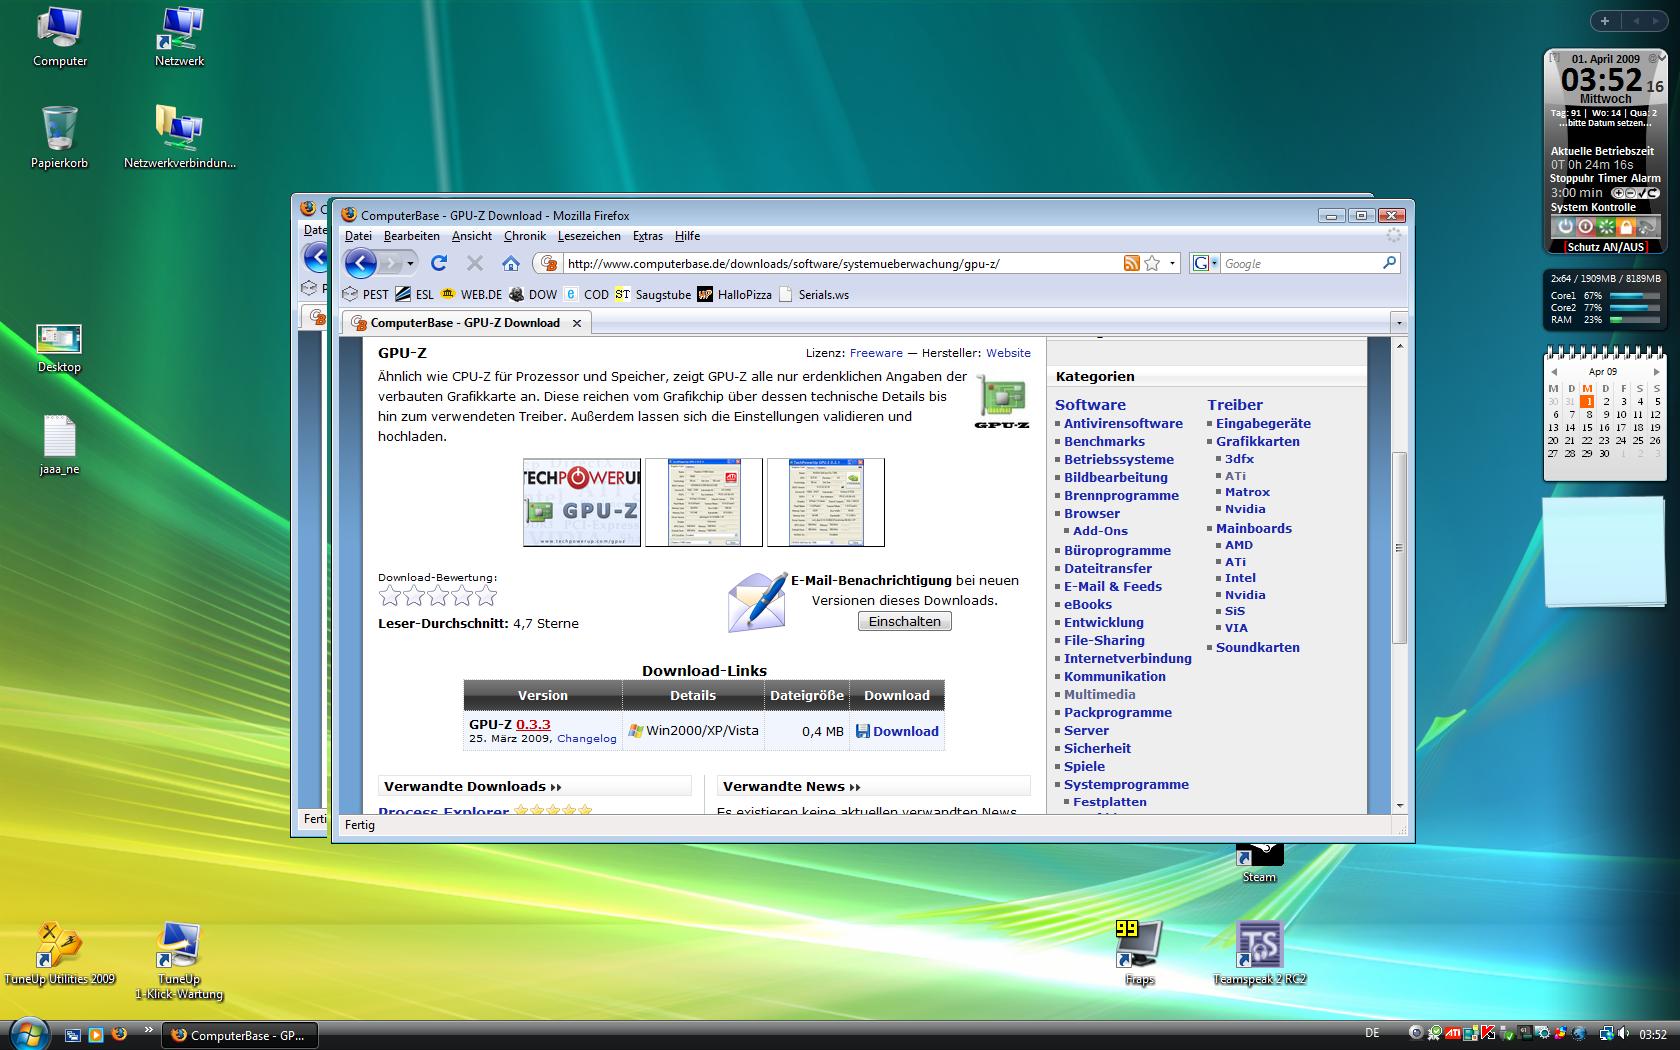Open the Datei menu
Viewport: 1680px width, 1050px height.
[358, 236]
